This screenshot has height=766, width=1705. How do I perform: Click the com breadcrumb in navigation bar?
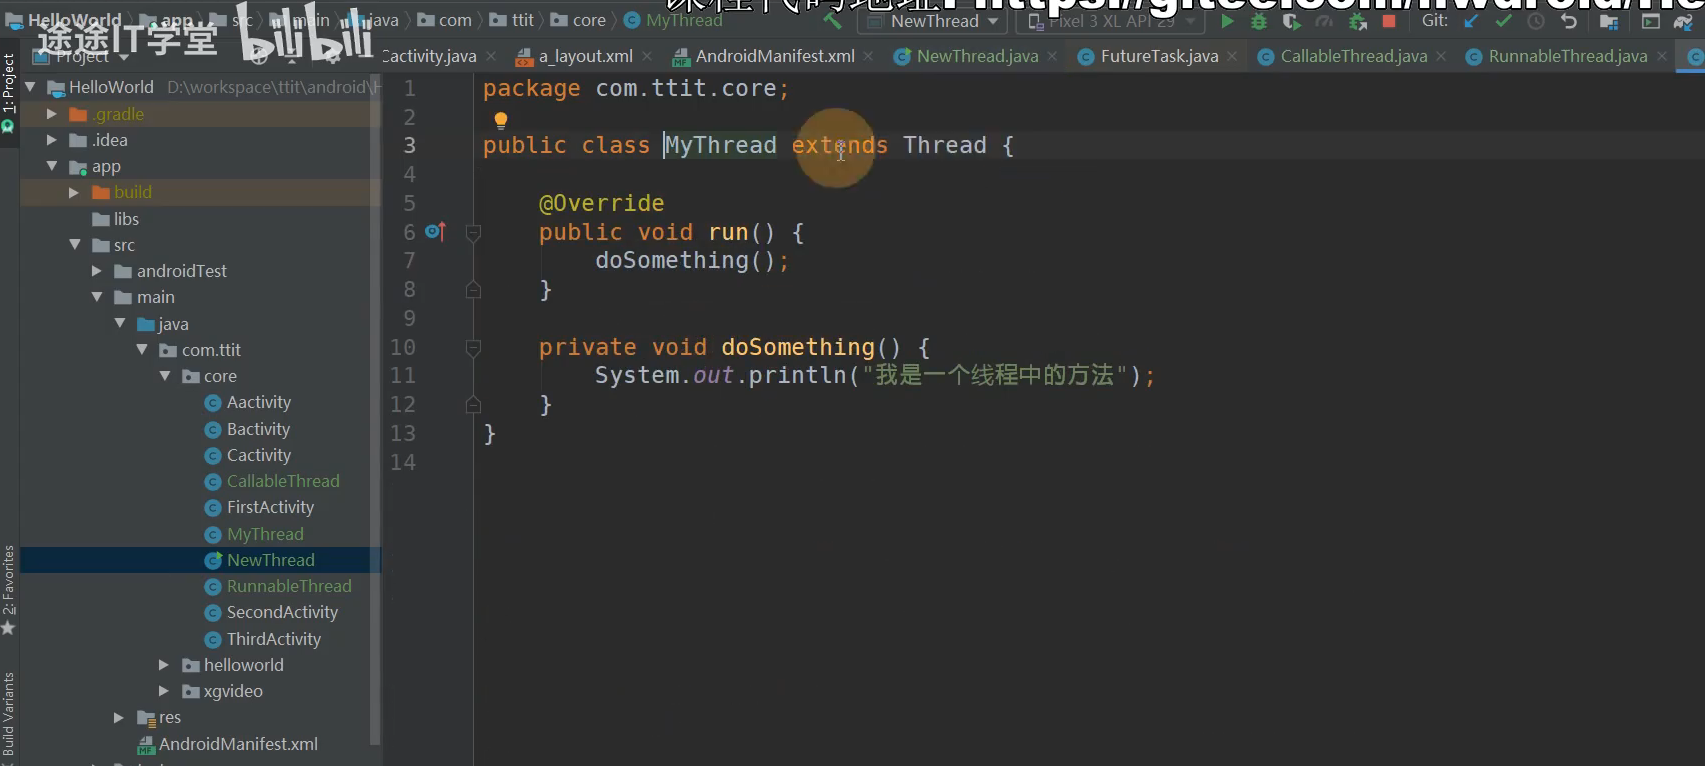pos(444,20)
